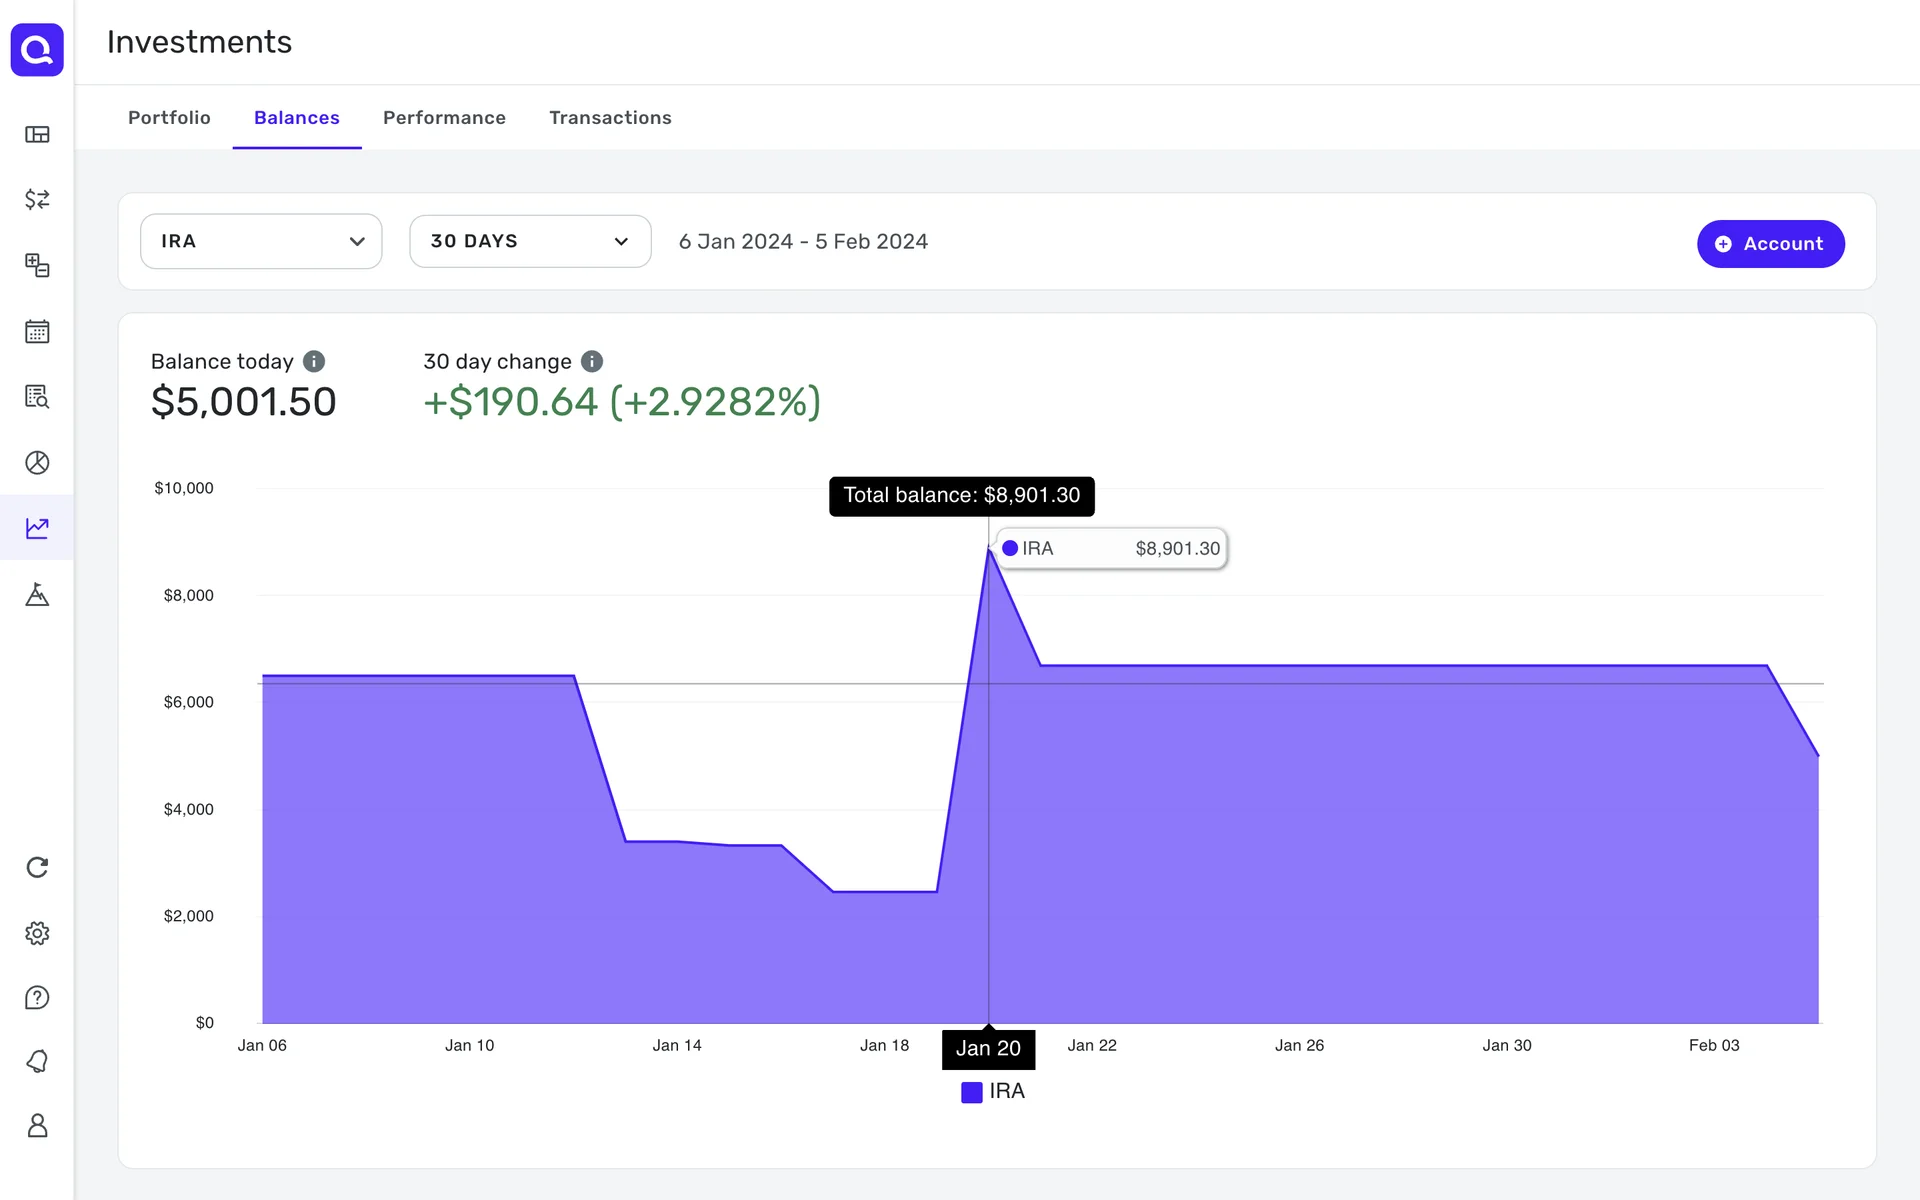Open settings gear in sidebar
This screenshot has height=1200, width=1920.
[x=37, y=933]
